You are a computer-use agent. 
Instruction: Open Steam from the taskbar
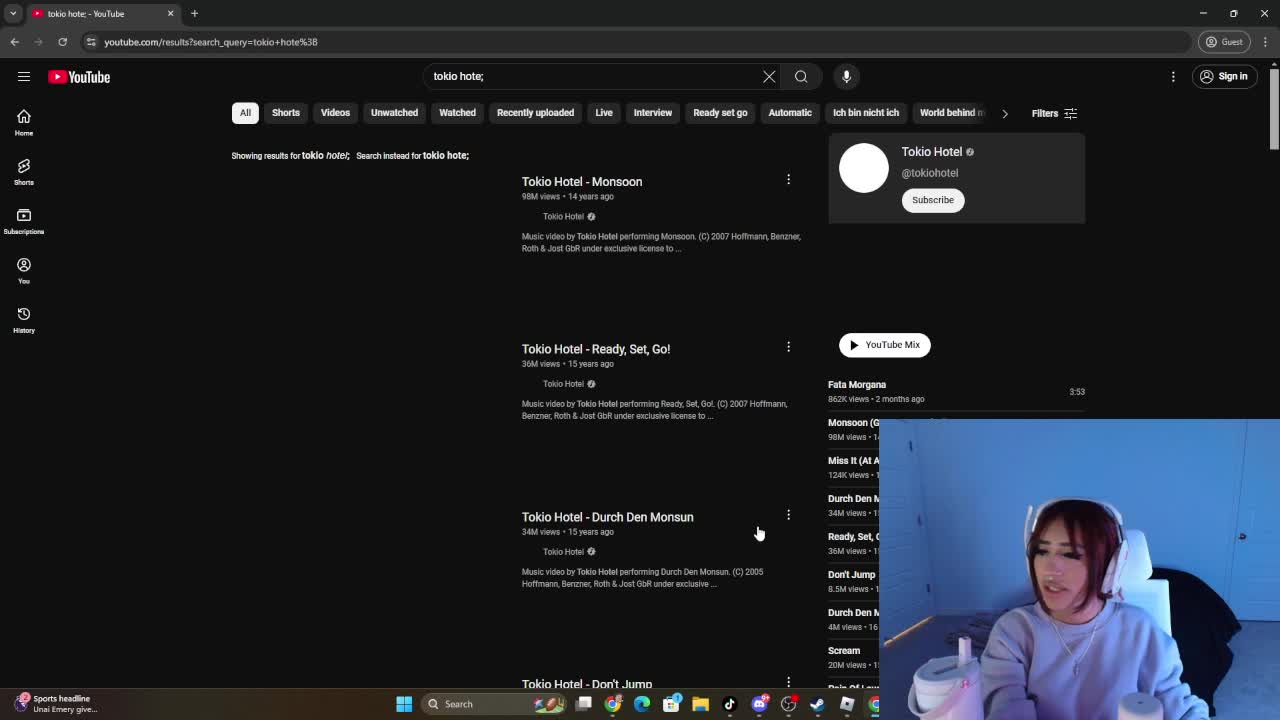point(817,704)
